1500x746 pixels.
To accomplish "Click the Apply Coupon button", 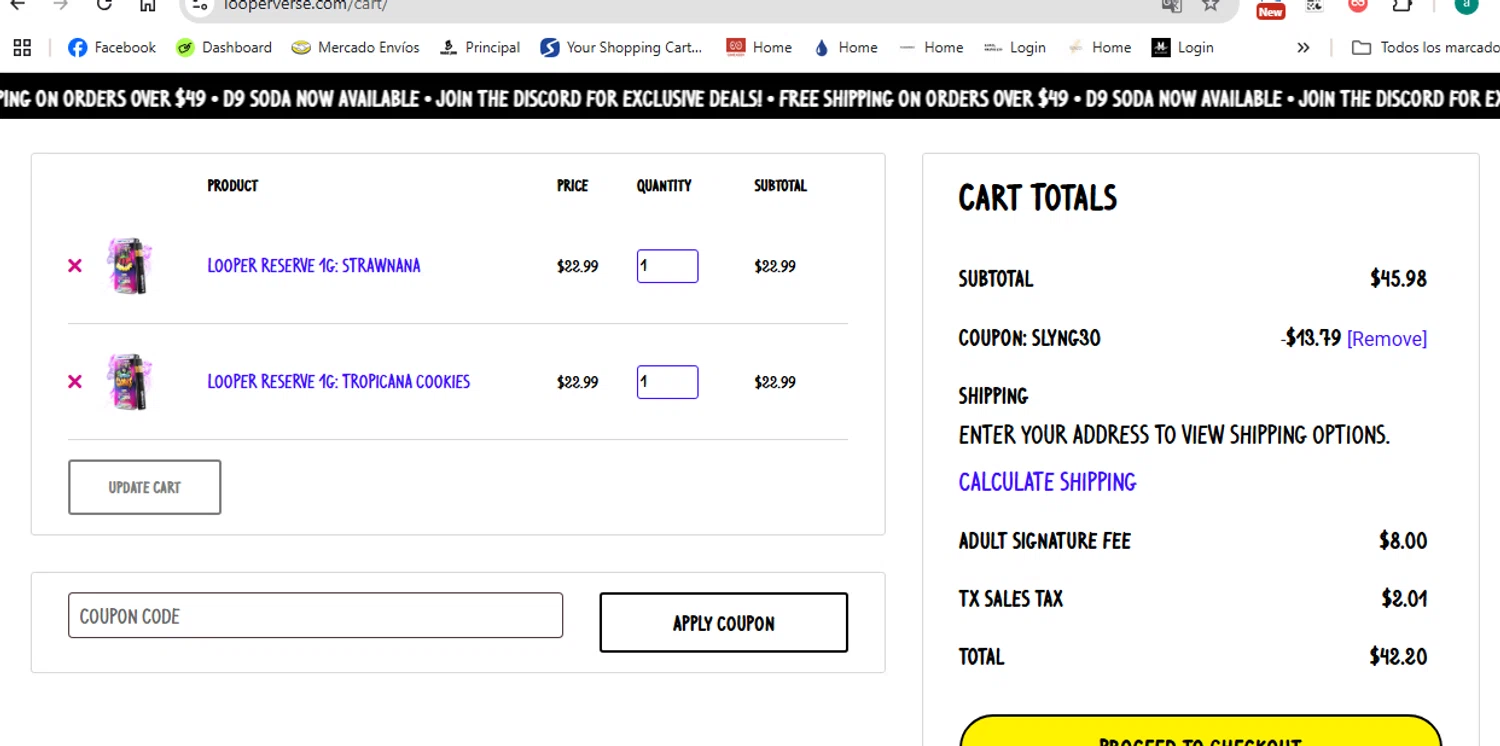I will pyautogui.click(x=723, y=622).
